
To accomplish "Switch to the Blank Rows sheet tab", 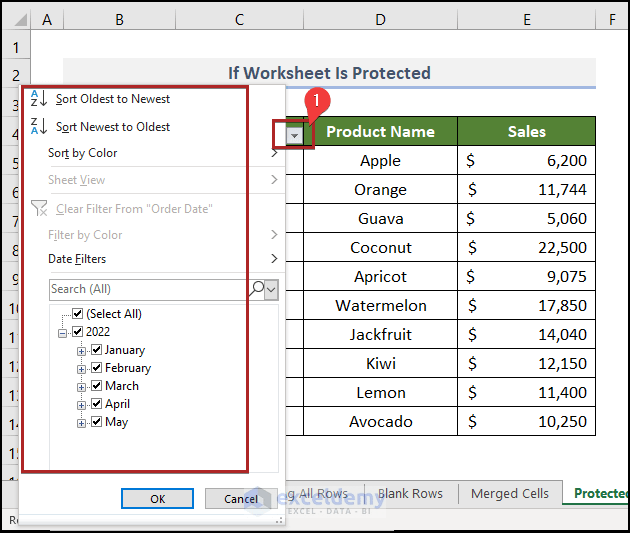I will point(410,493).
